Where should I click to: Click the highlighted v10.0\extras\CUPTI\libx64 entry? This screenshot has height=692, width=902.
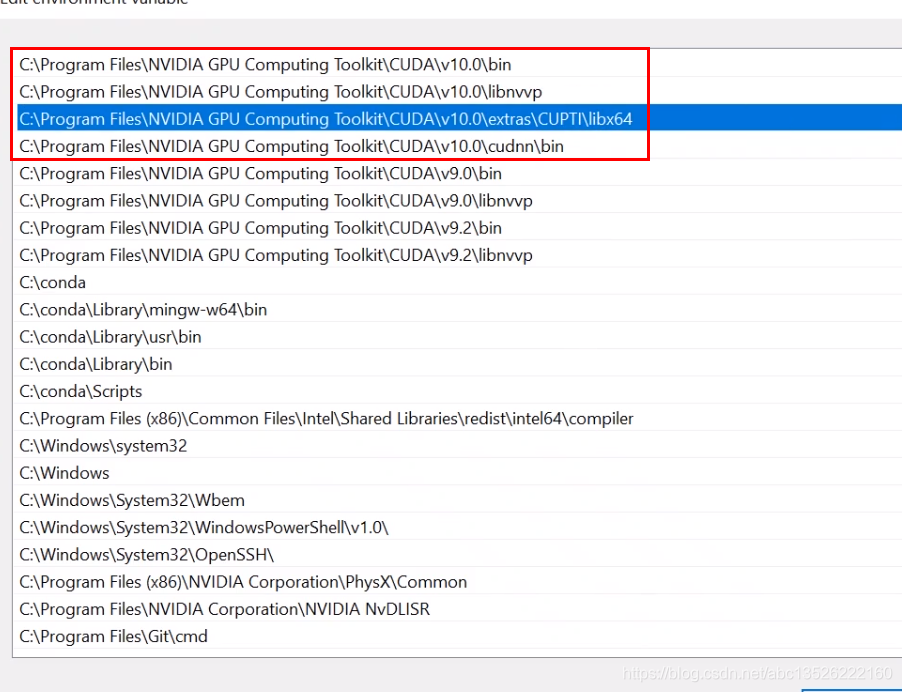[x=459, y=118]
